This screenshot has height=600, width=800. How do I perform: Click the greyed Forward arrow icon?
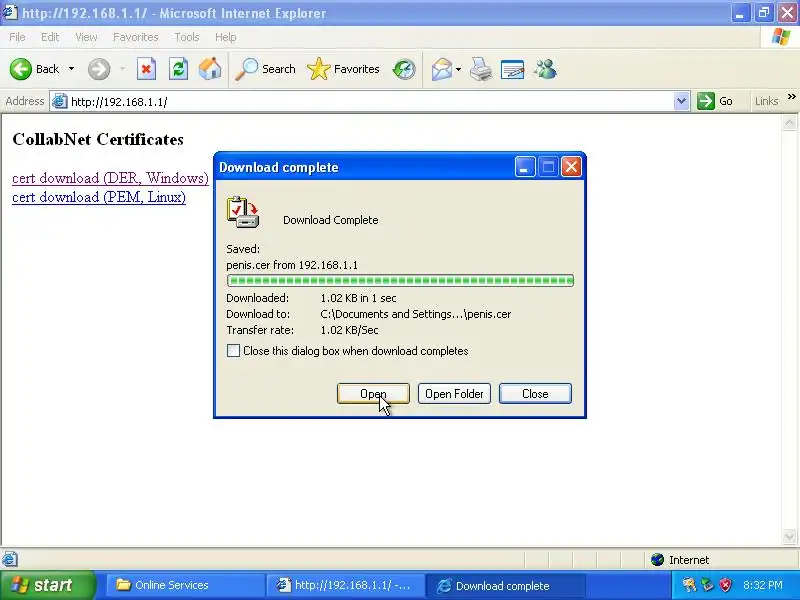click(98, 69)
